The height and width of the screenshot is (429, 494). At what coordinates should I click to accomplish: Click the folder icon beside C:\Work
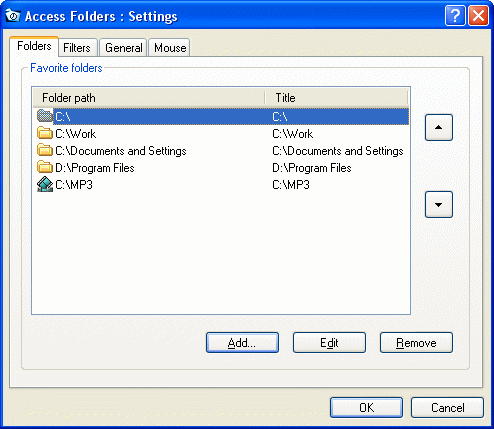coord(45,134)
